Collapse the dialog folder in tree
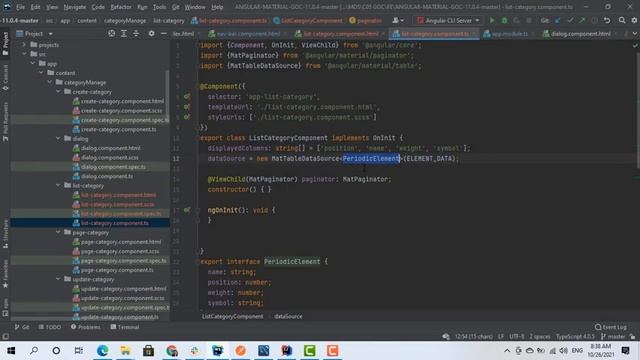This screenshot has height=360, width=640. point(58,138)
